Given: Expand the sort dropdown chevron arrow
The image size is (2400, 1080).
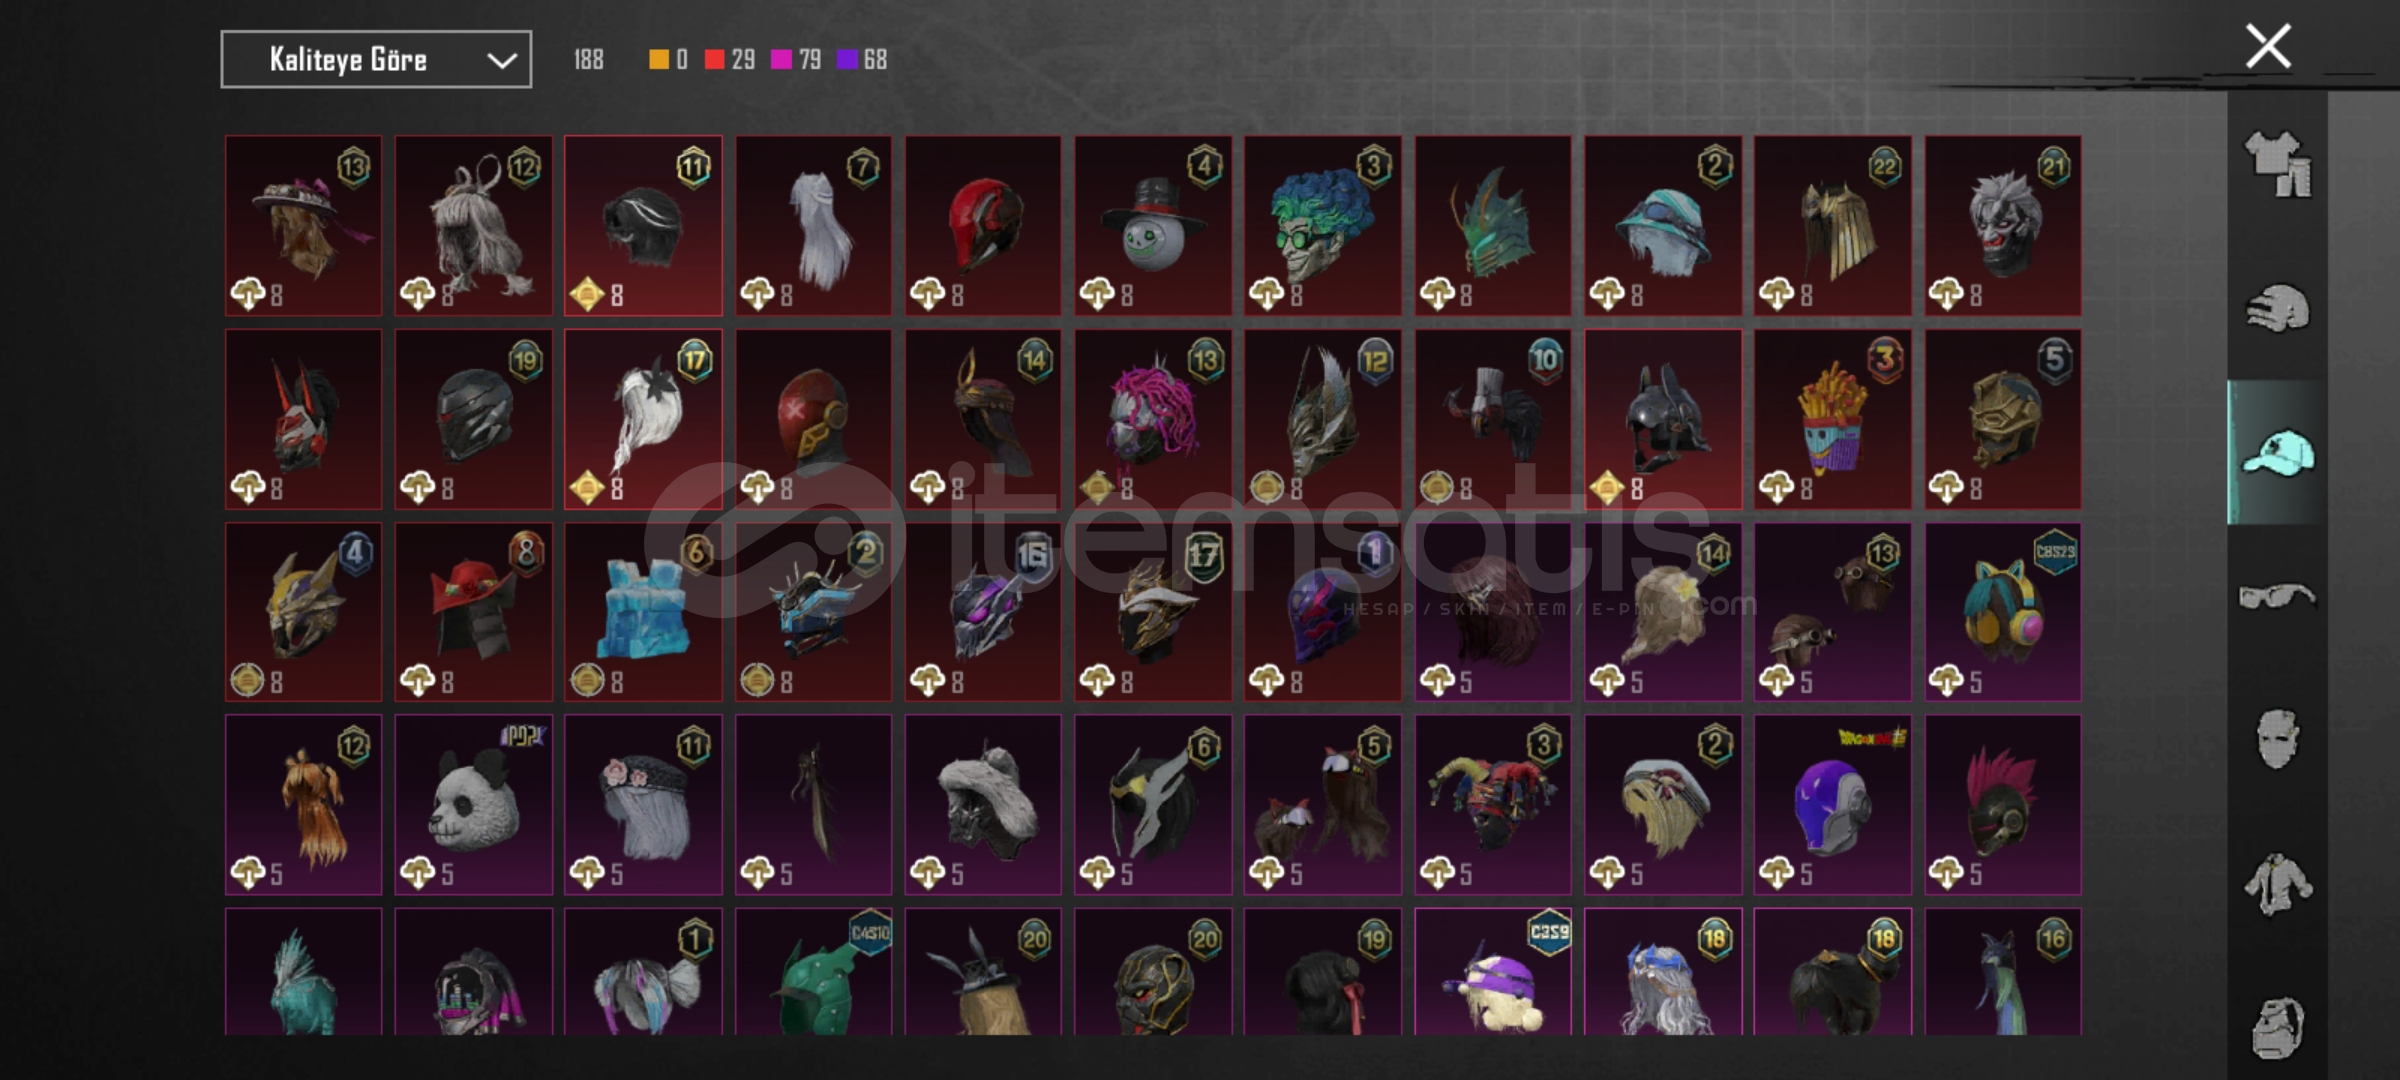Looking at the screenshot, I should coord(501,61).
